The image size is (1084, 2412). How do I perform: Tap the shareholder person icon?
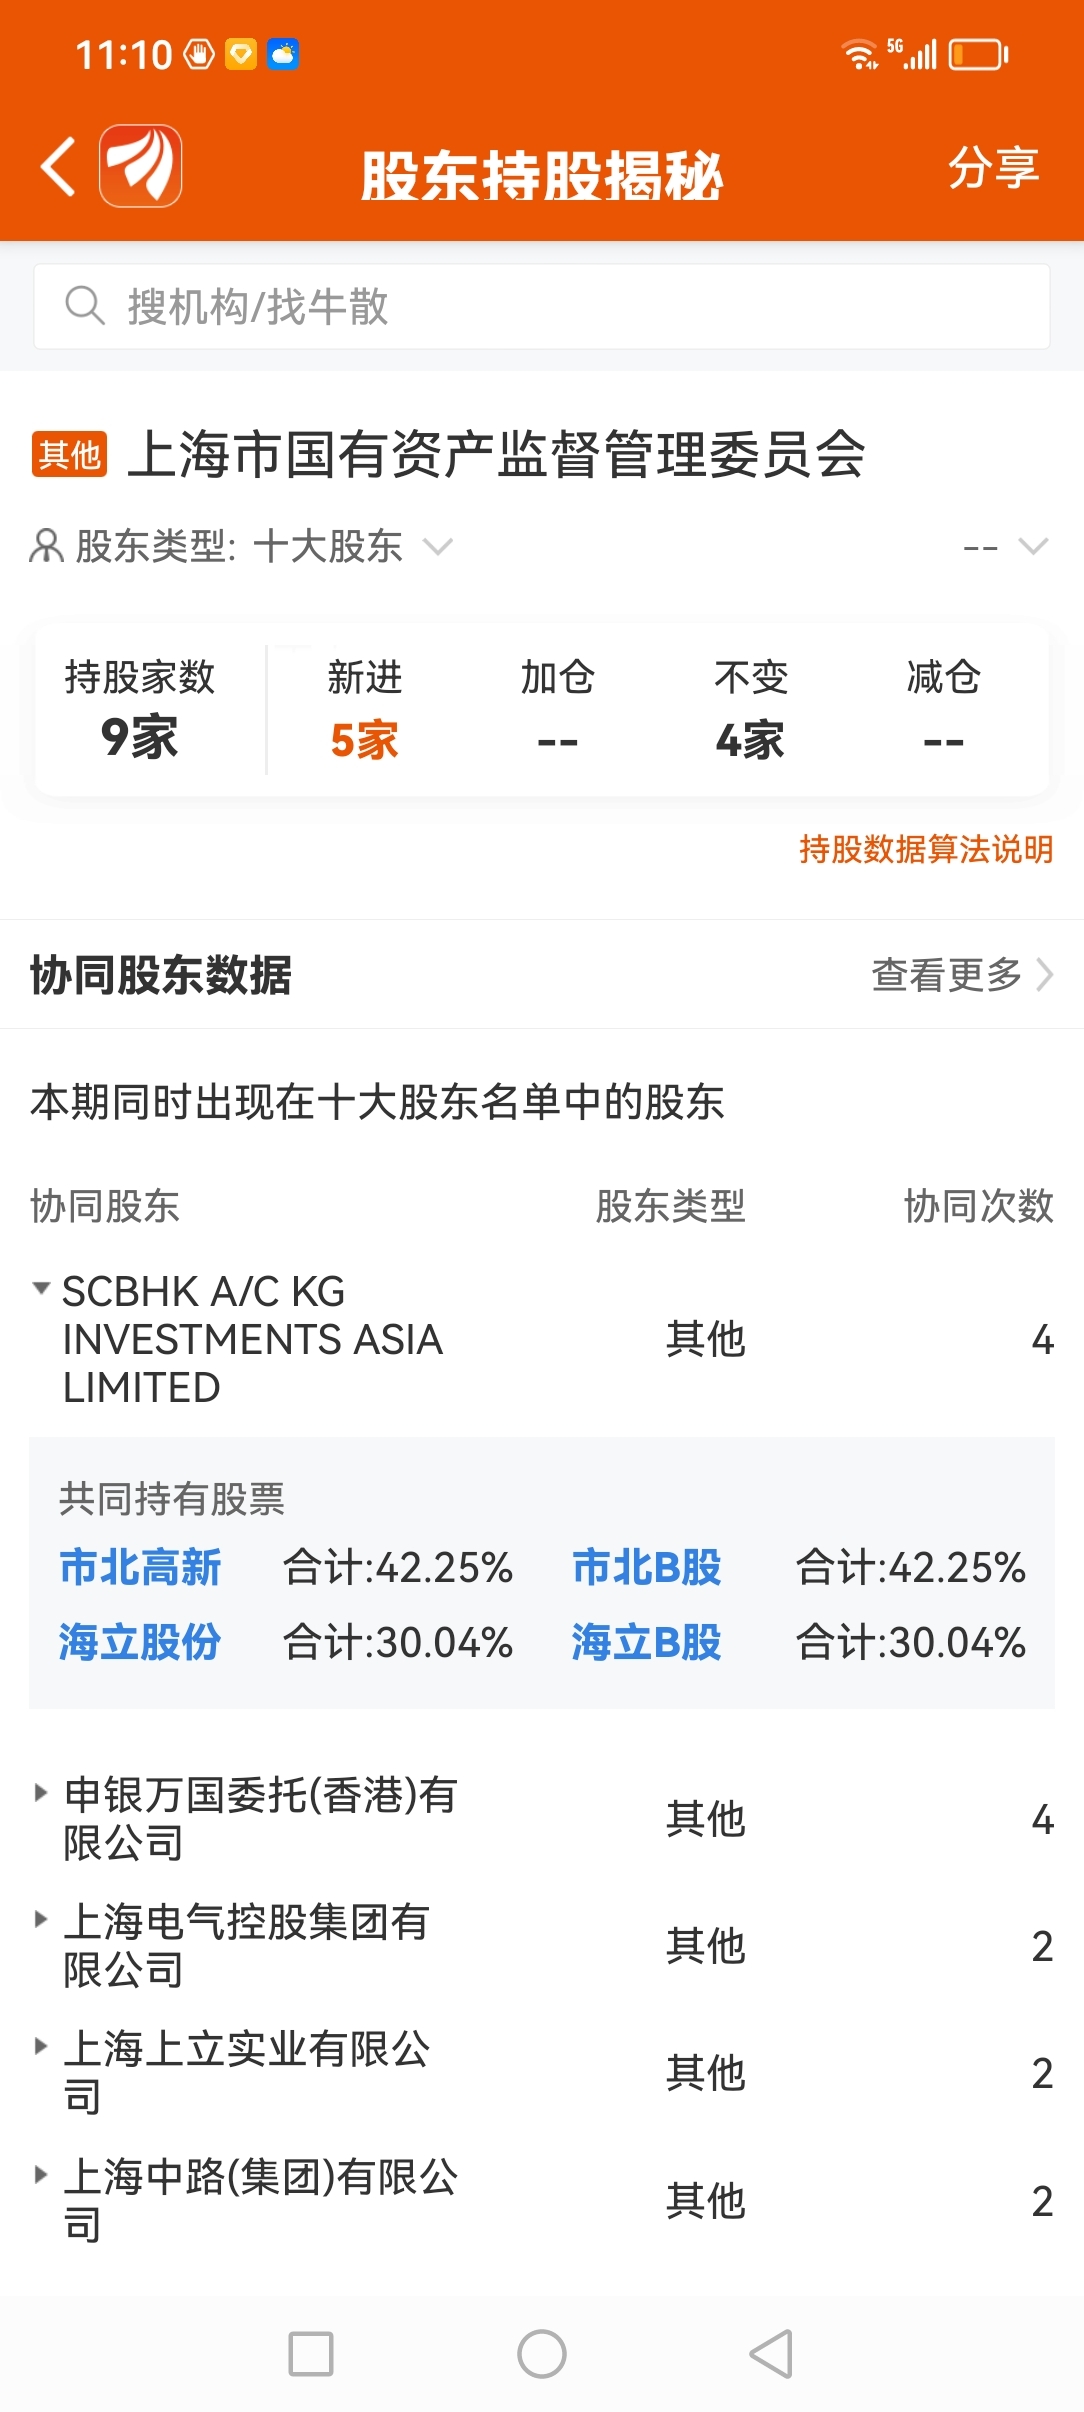(x=46, y=547)
